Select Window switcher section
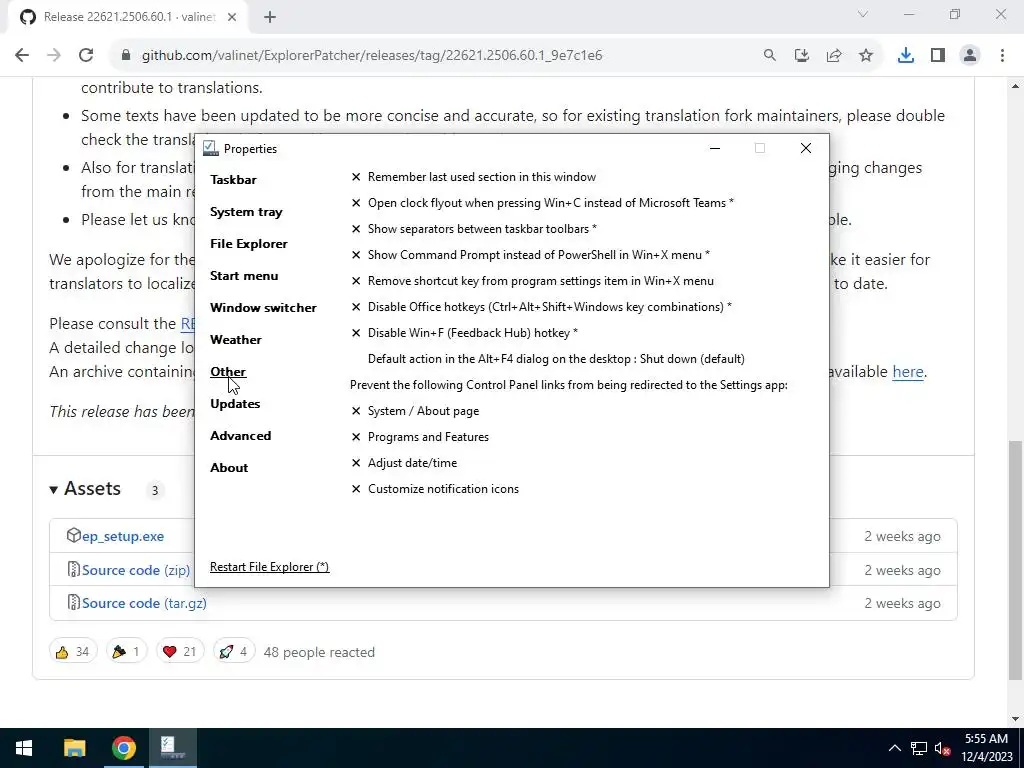This screenshot has width=1024, height=768. [263, 308]
